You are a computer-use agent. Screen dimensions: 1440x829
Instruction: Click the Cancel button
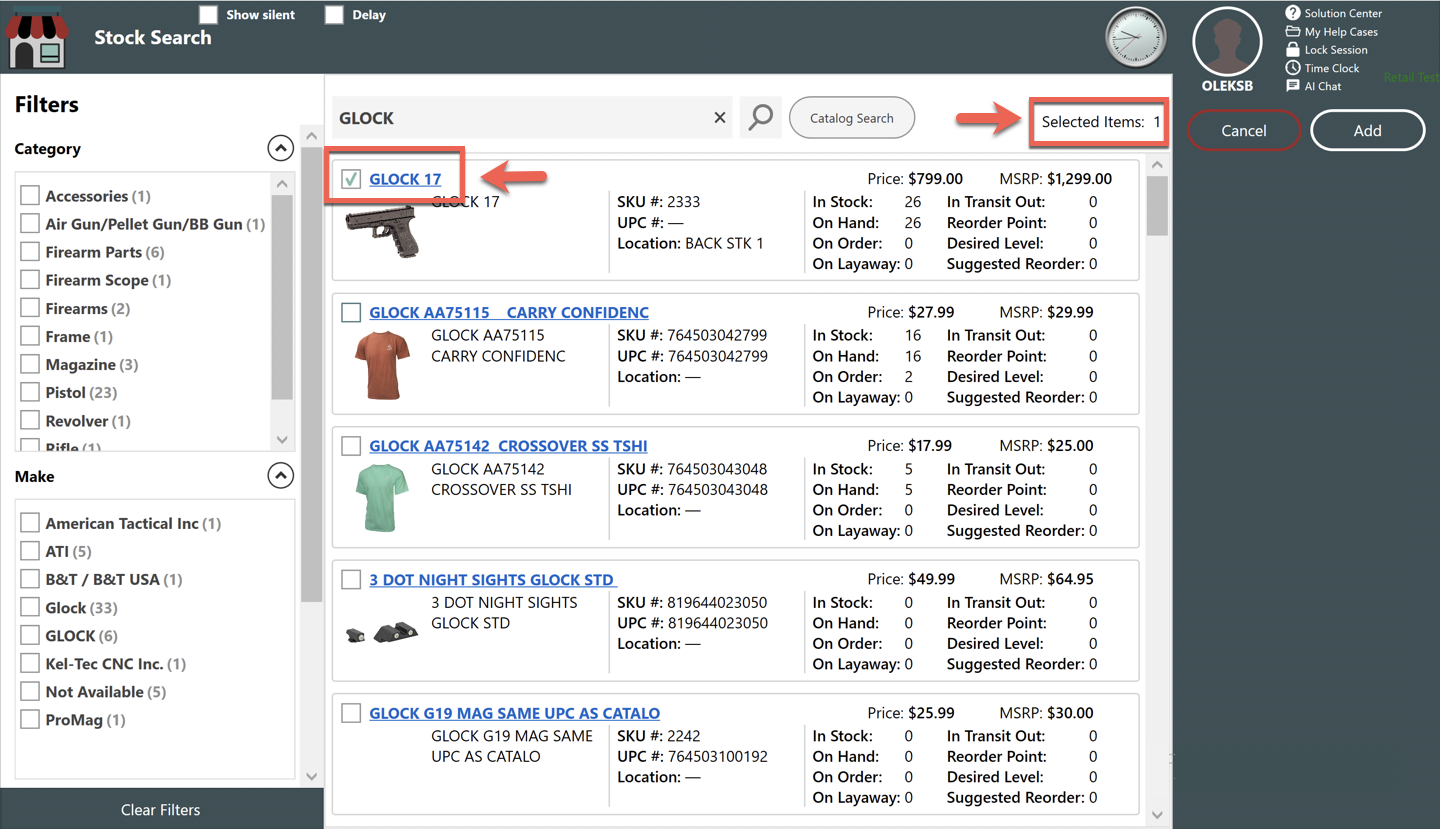pyautogui.click(x=1244, y=130)
